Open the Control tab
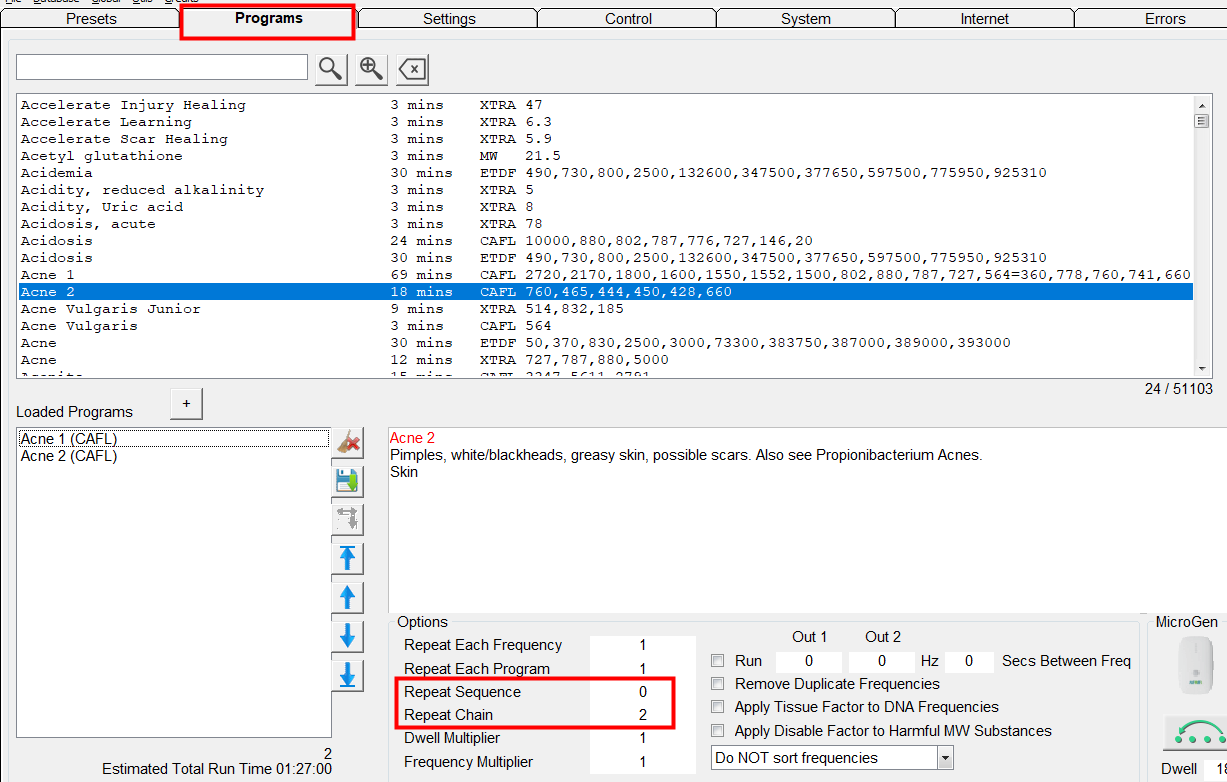 tap(628, 19)
